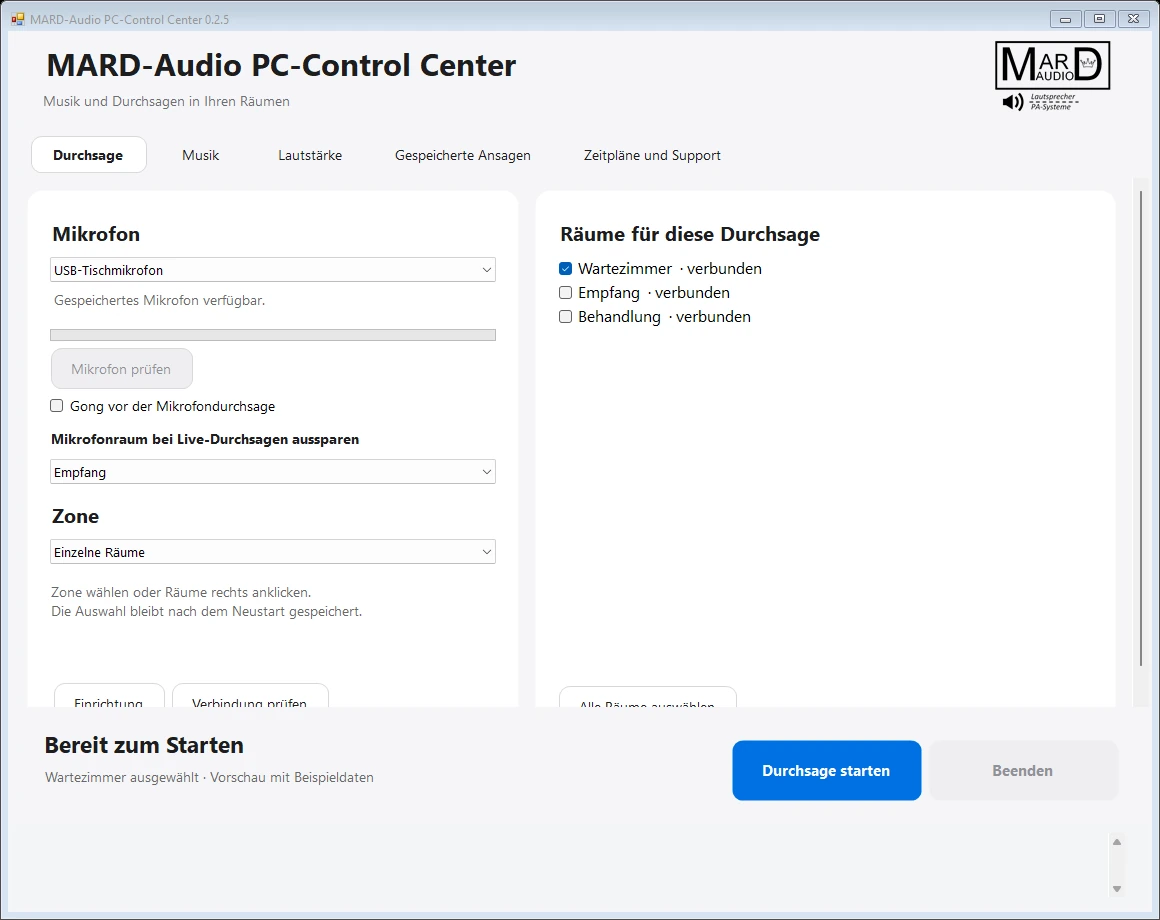The height and width of the screenshot is (920, 1160).
Task: Click the Einrichtung button
Action: 109,696
